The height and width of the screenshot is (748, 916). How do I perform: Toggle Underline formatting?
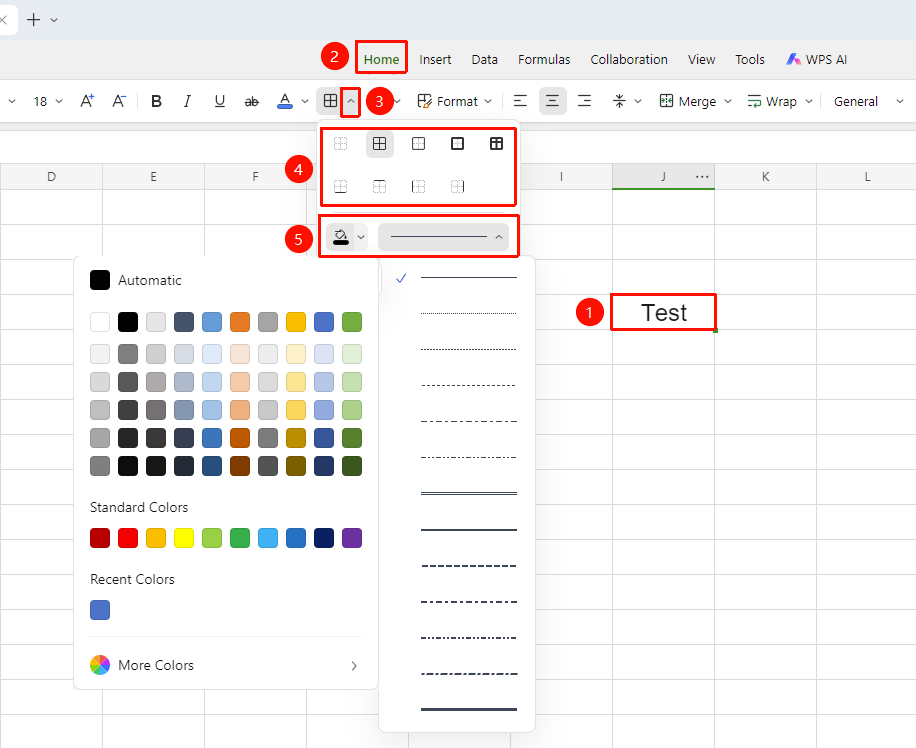click(x=220, y=101)
